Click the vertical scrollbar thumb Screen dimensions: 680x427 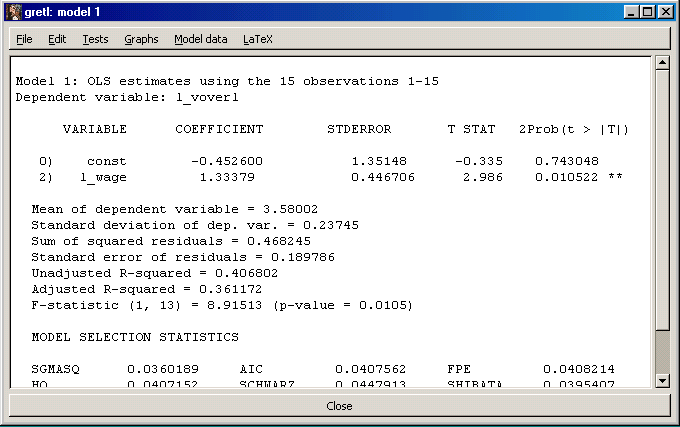click(661, 200)
